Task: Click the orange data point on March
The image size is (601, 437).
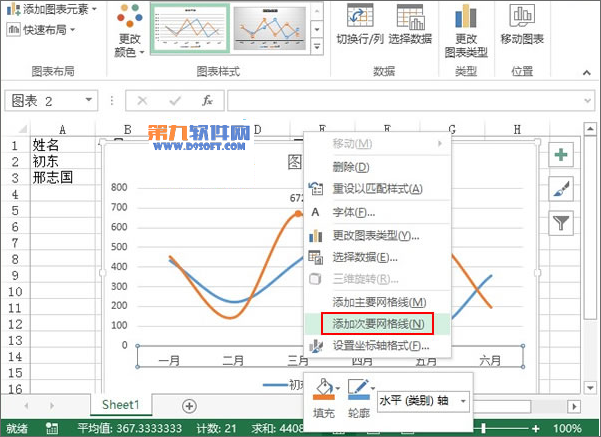Action: (x=298, y=214)
